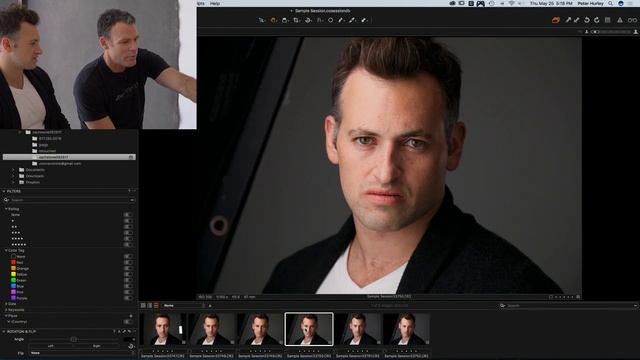Collapse the FILTERS panel
Image resolution: width=640 pixels, height=360 pixels.
[x=4, y=191]
